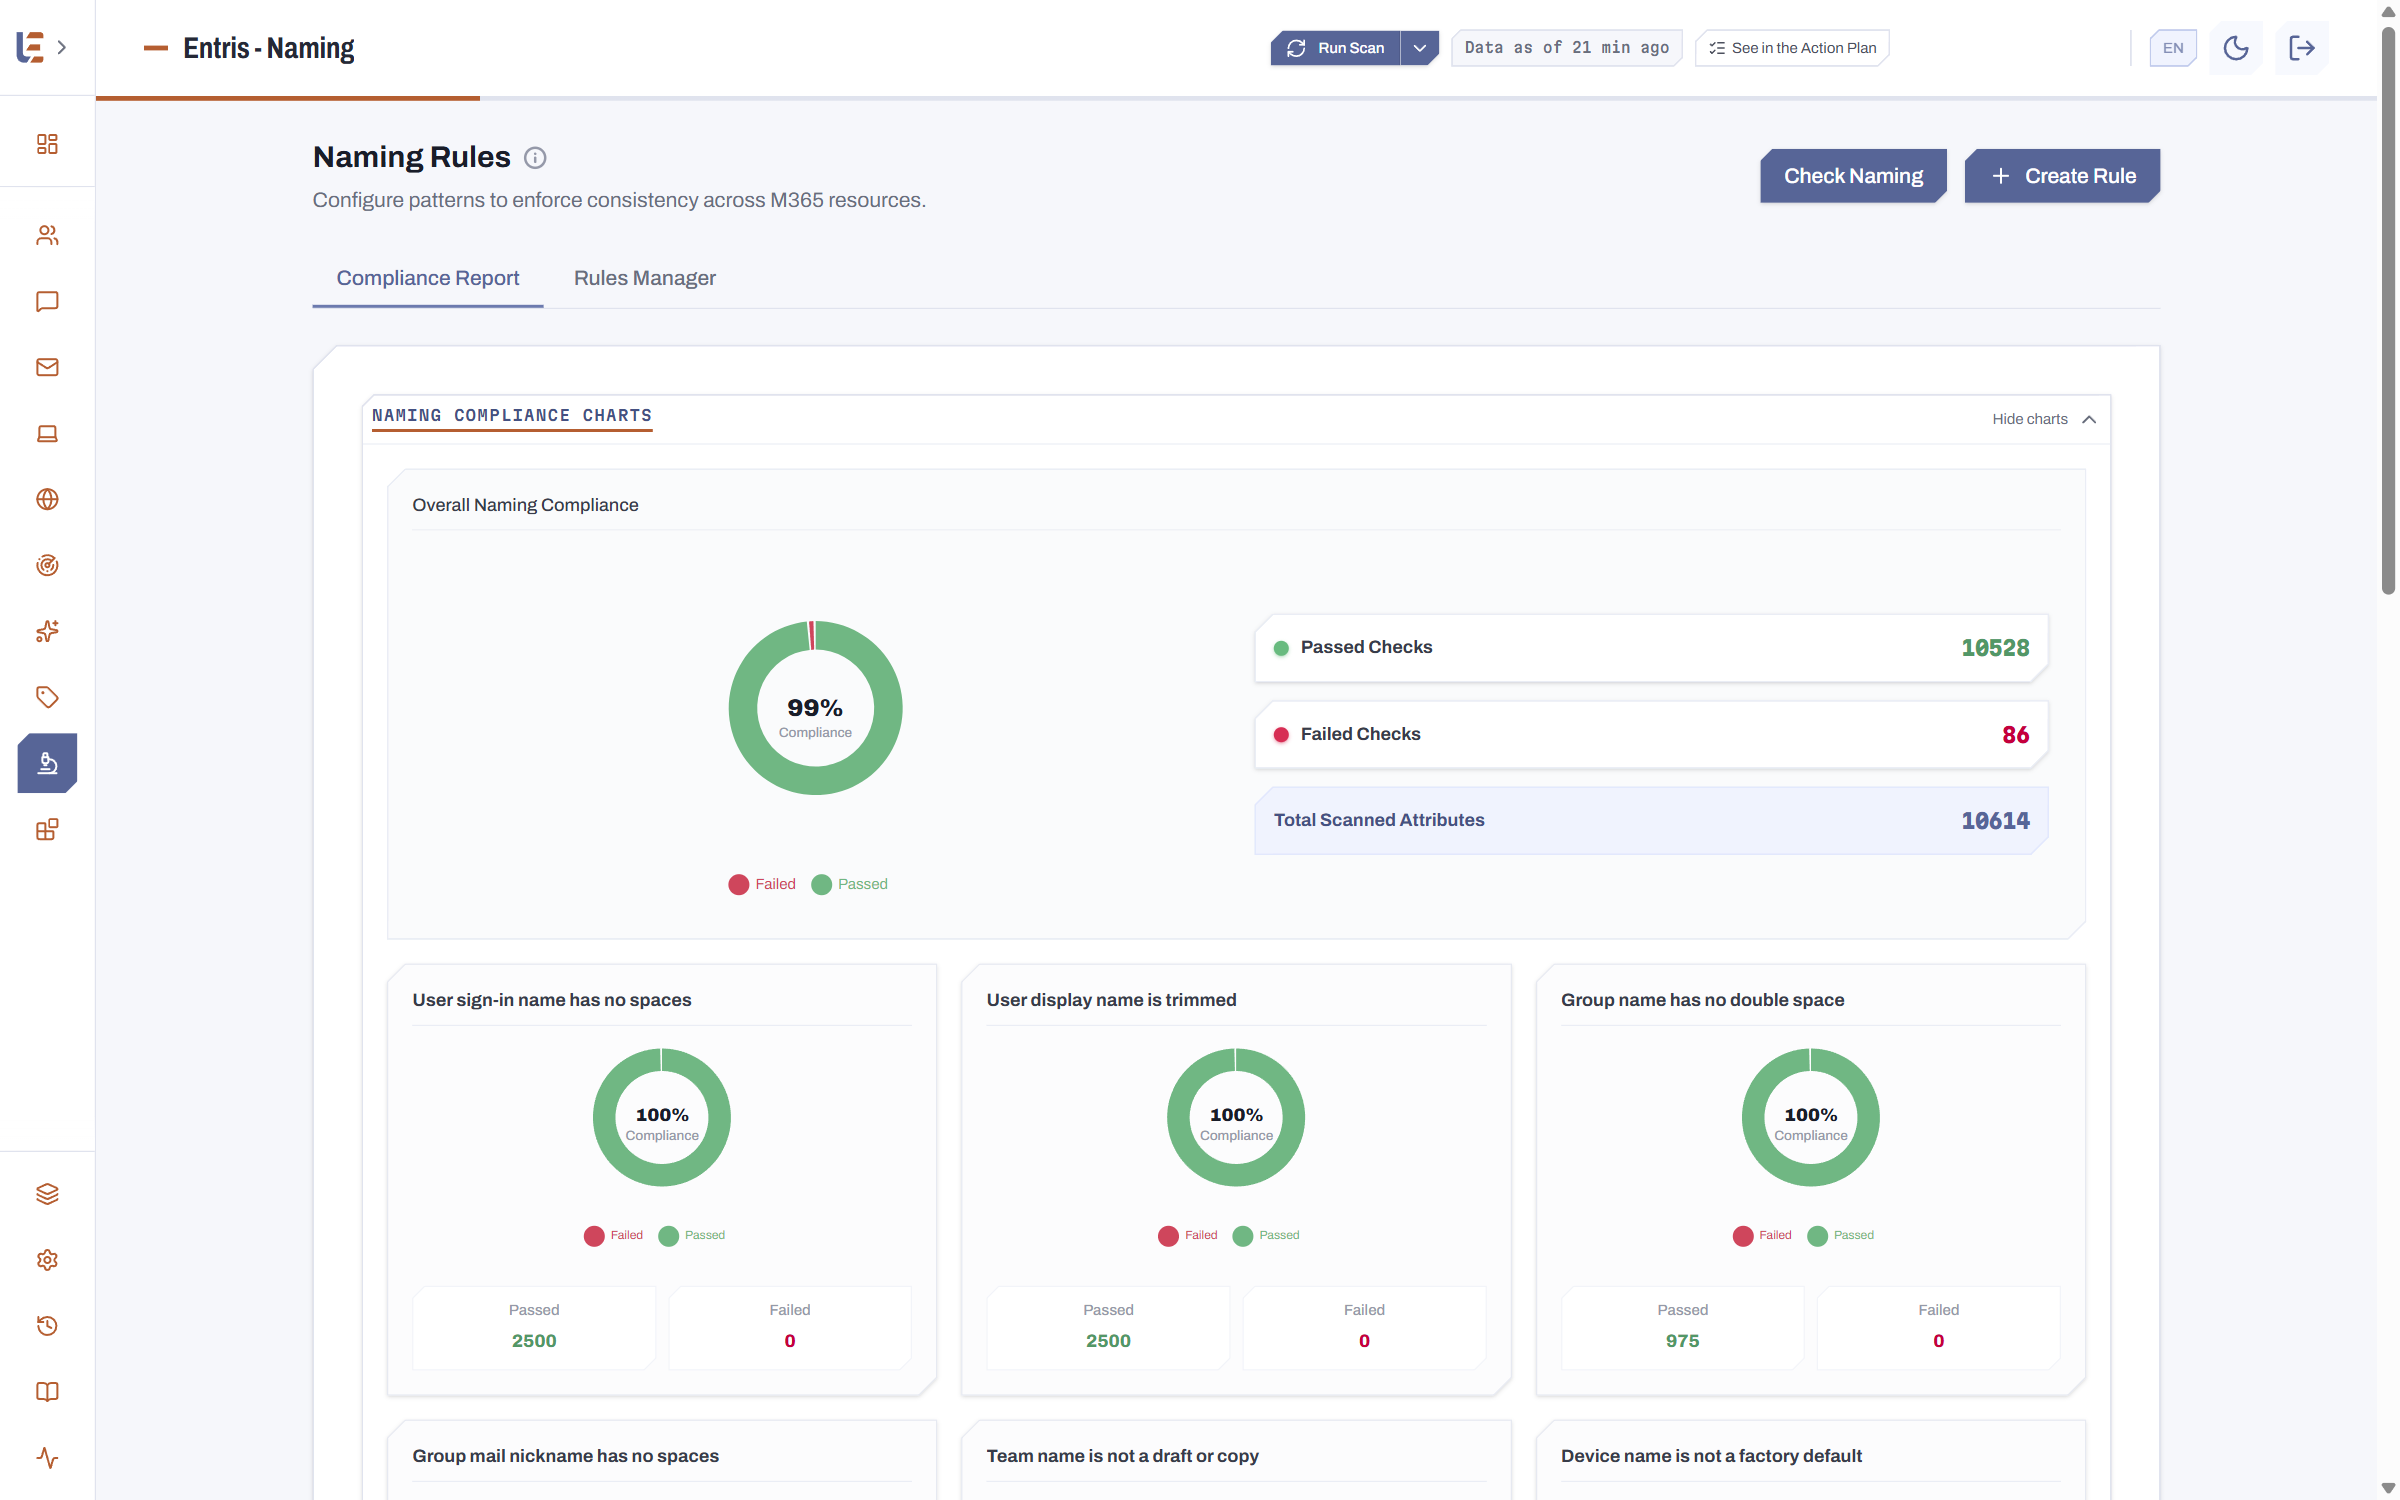
Task: Toggle Failed legend in Group name double space chart
Action: (1762, 1235)
